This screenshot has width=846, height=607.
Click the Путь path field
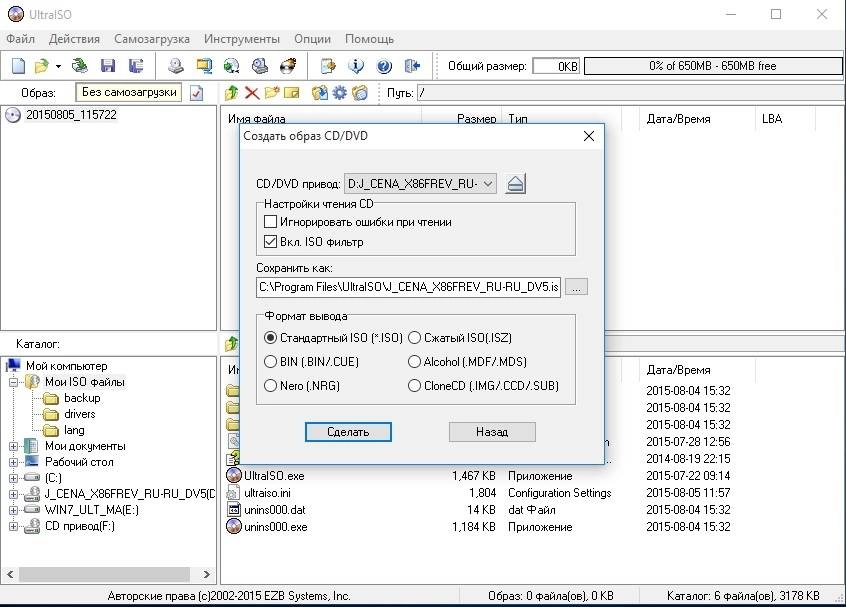[631, 93]
